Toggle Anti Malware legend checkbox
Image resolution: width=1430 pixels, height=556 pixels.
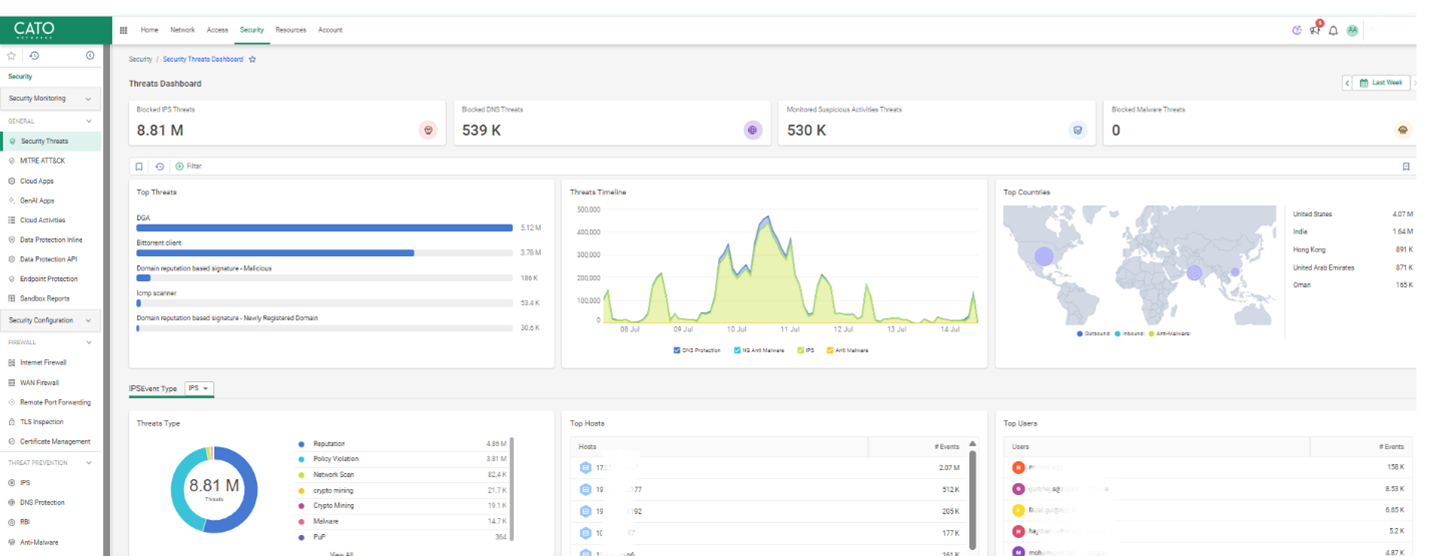(x=829, y=351)
